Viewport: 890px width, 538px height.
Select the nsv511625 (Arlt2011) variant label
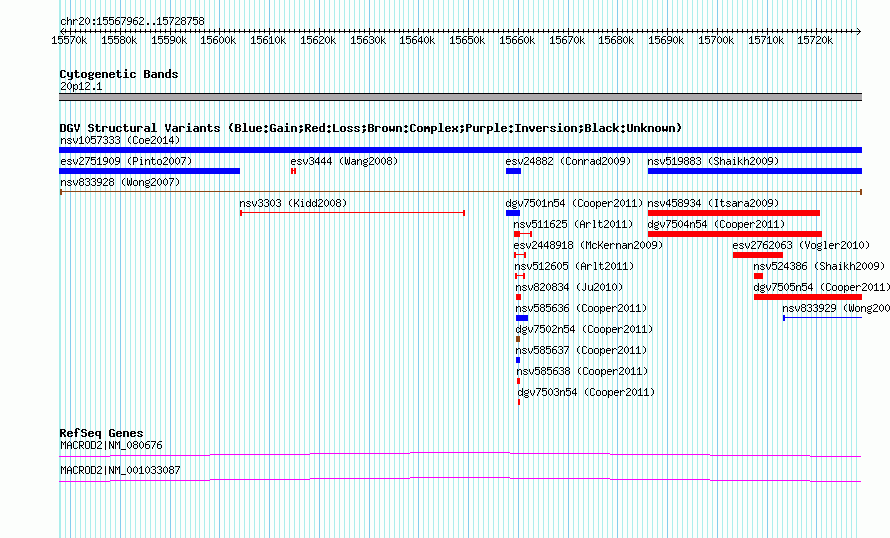click(x=573, y=224)
